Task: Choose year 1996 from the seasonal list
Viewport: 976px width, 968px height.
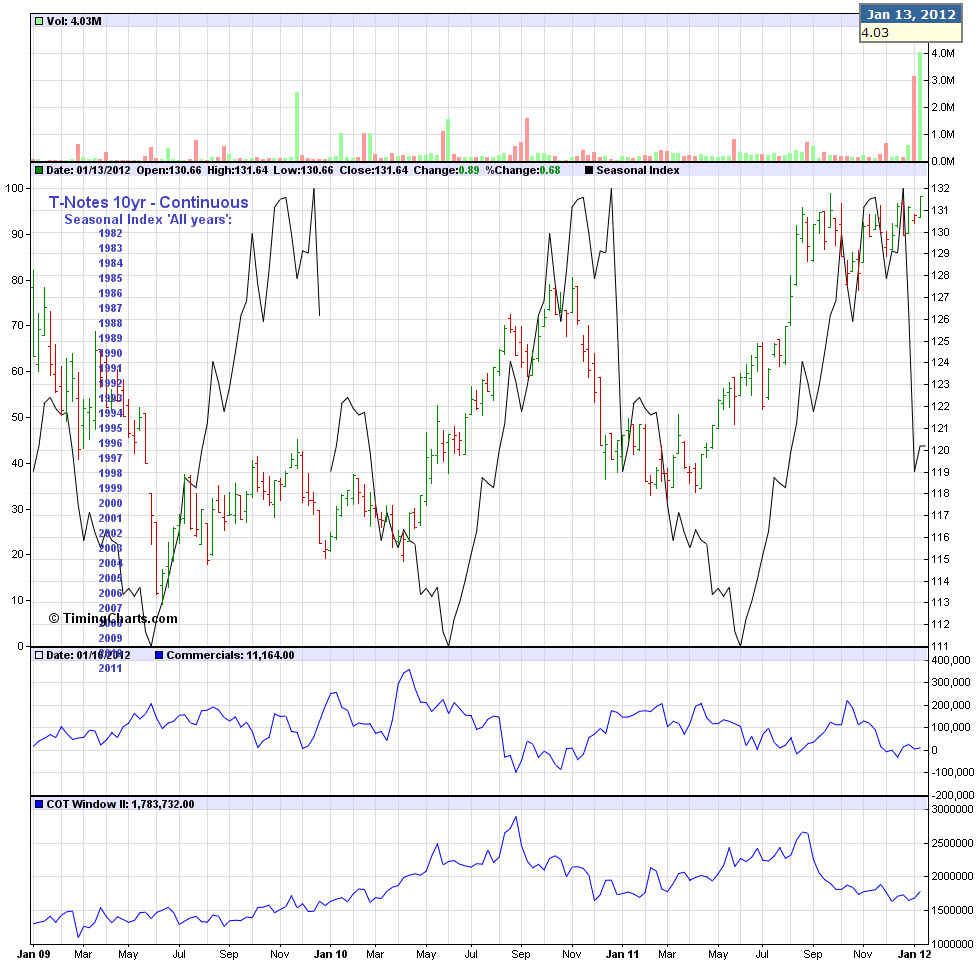Action: coord(111,443)
